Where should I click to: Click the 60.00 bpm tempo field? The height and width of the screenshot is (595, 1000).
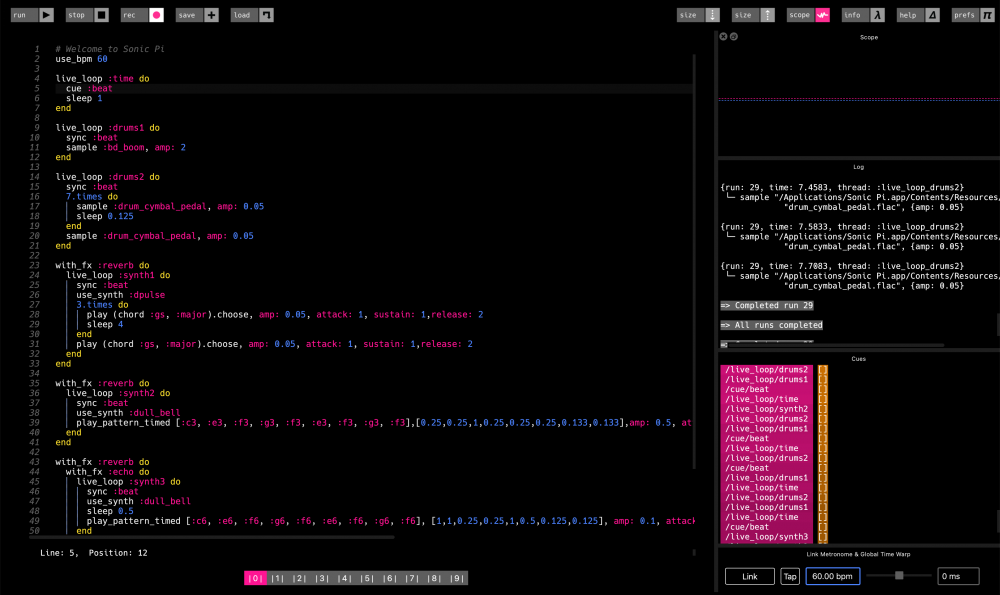(832, 576)
